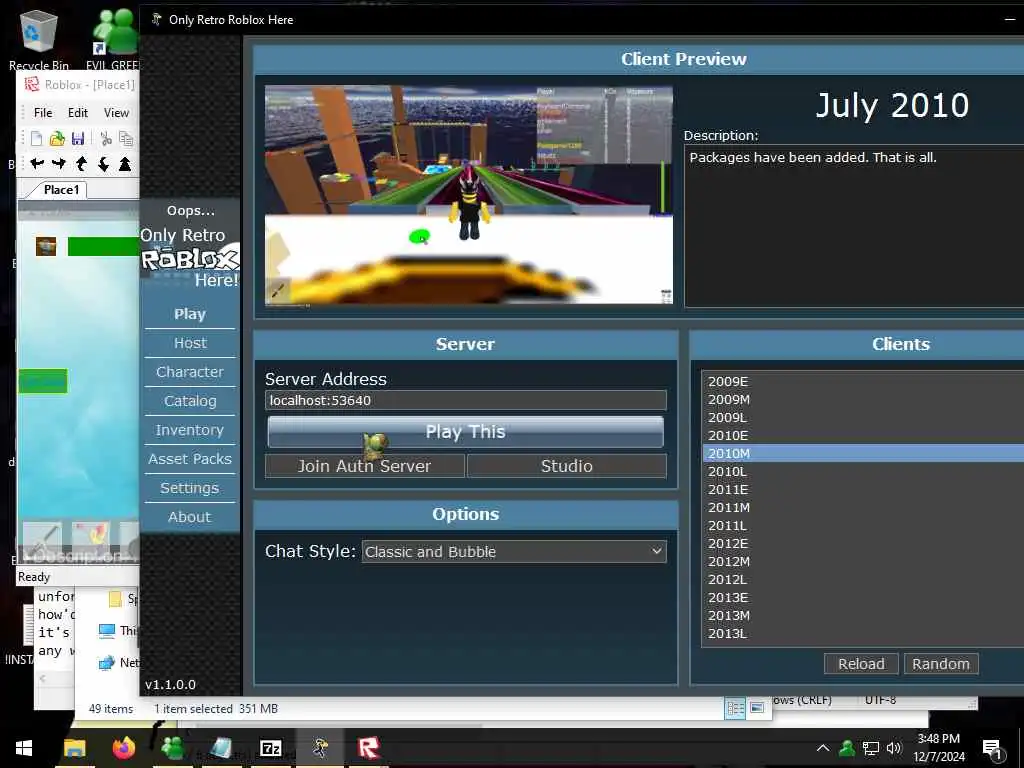Select the 2011M client
The image size is (1024, 768).
click(863, 507)
